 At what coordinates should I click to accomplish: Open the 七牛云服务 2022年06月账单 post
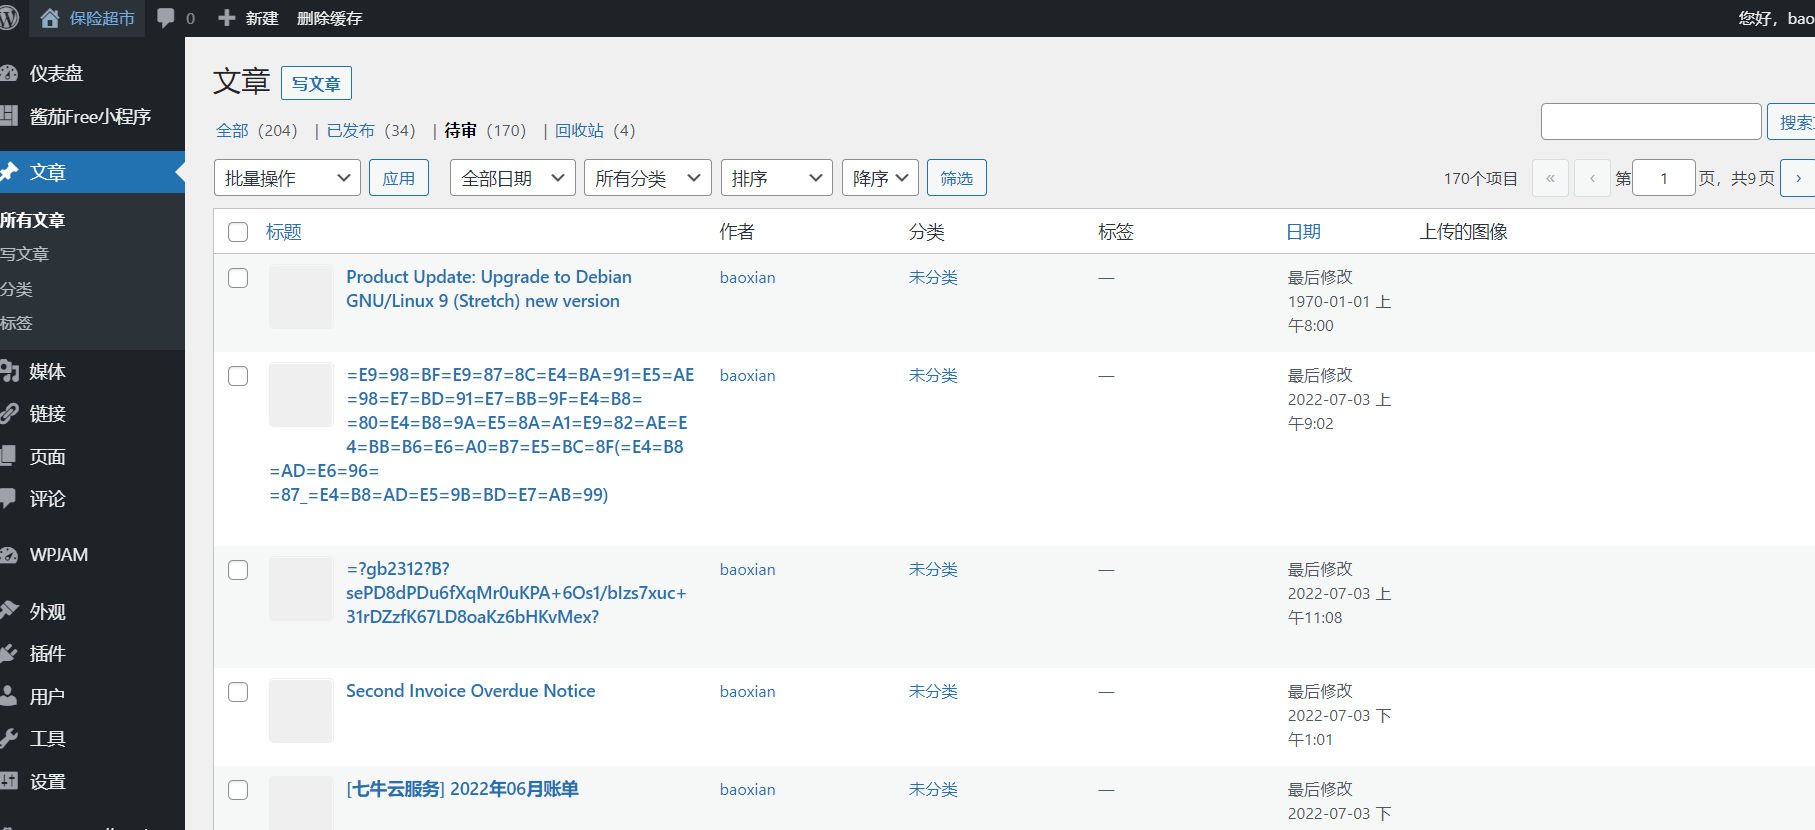click(462, 789)
